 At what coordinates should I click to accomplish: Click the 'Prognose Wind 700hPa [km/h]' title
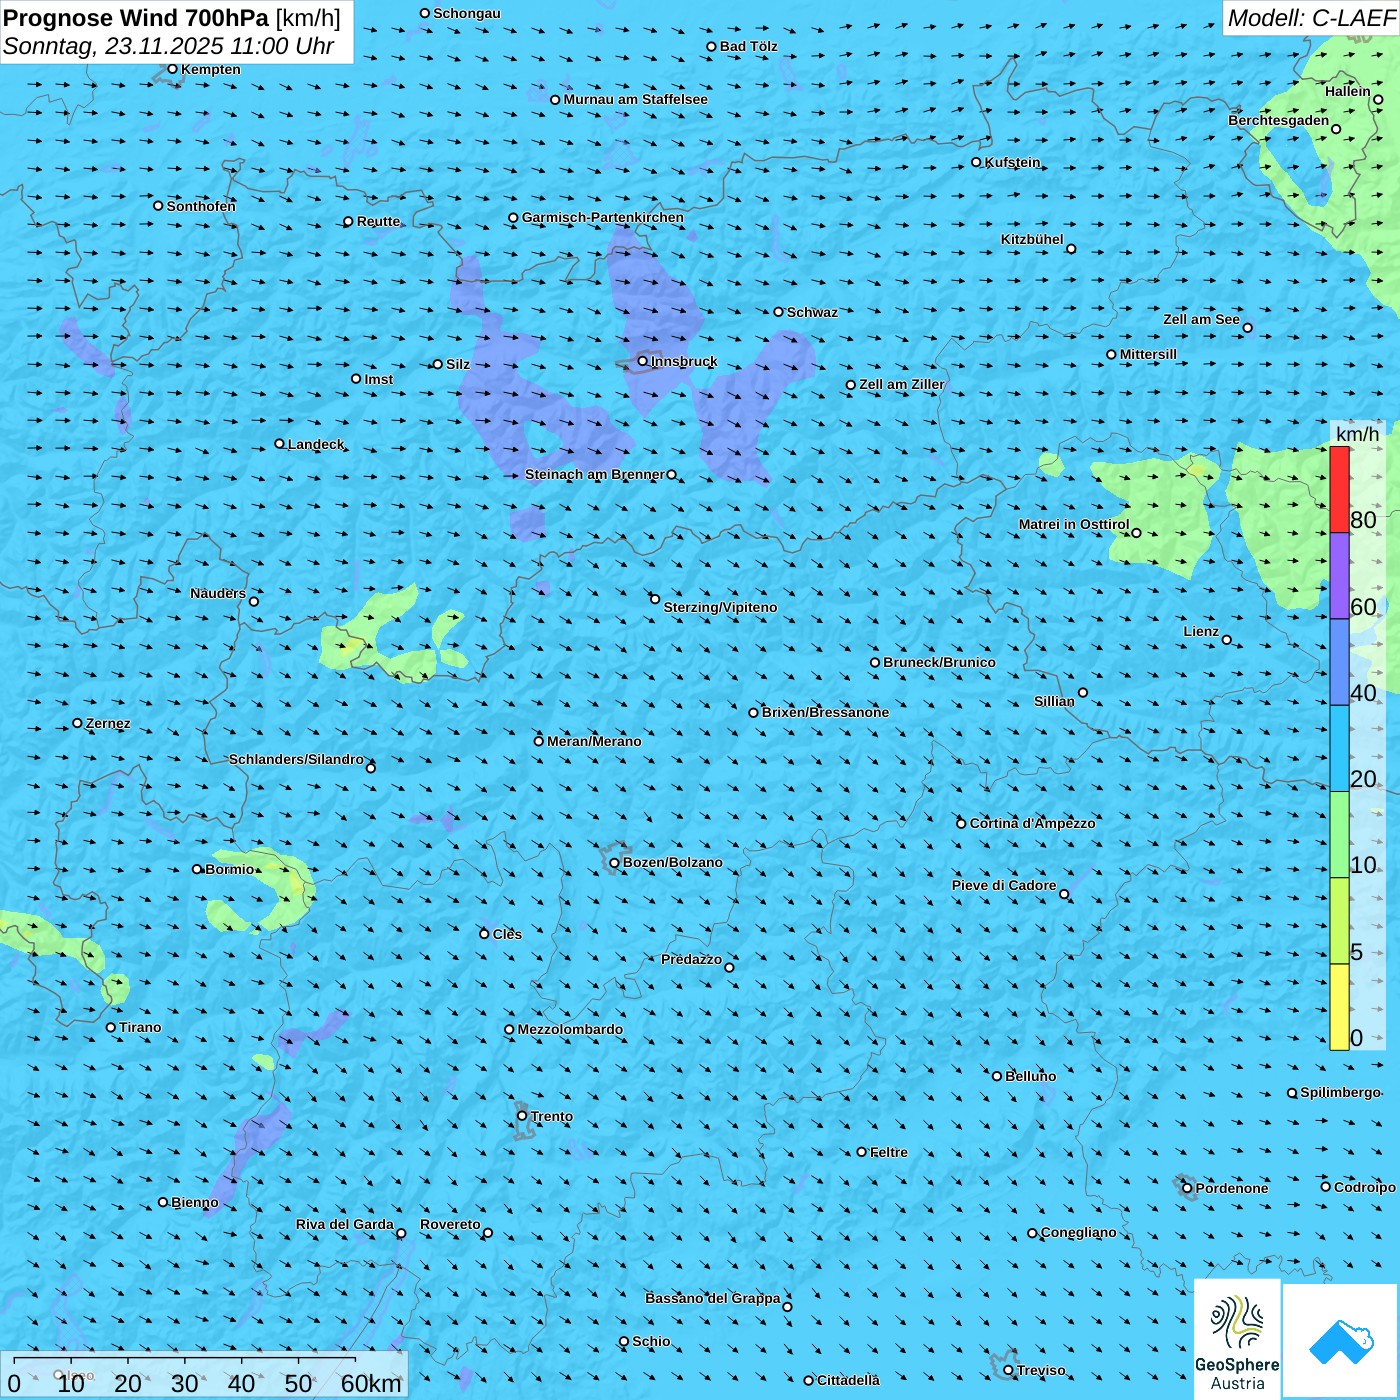pyautogui.click(x=172, y=18)
